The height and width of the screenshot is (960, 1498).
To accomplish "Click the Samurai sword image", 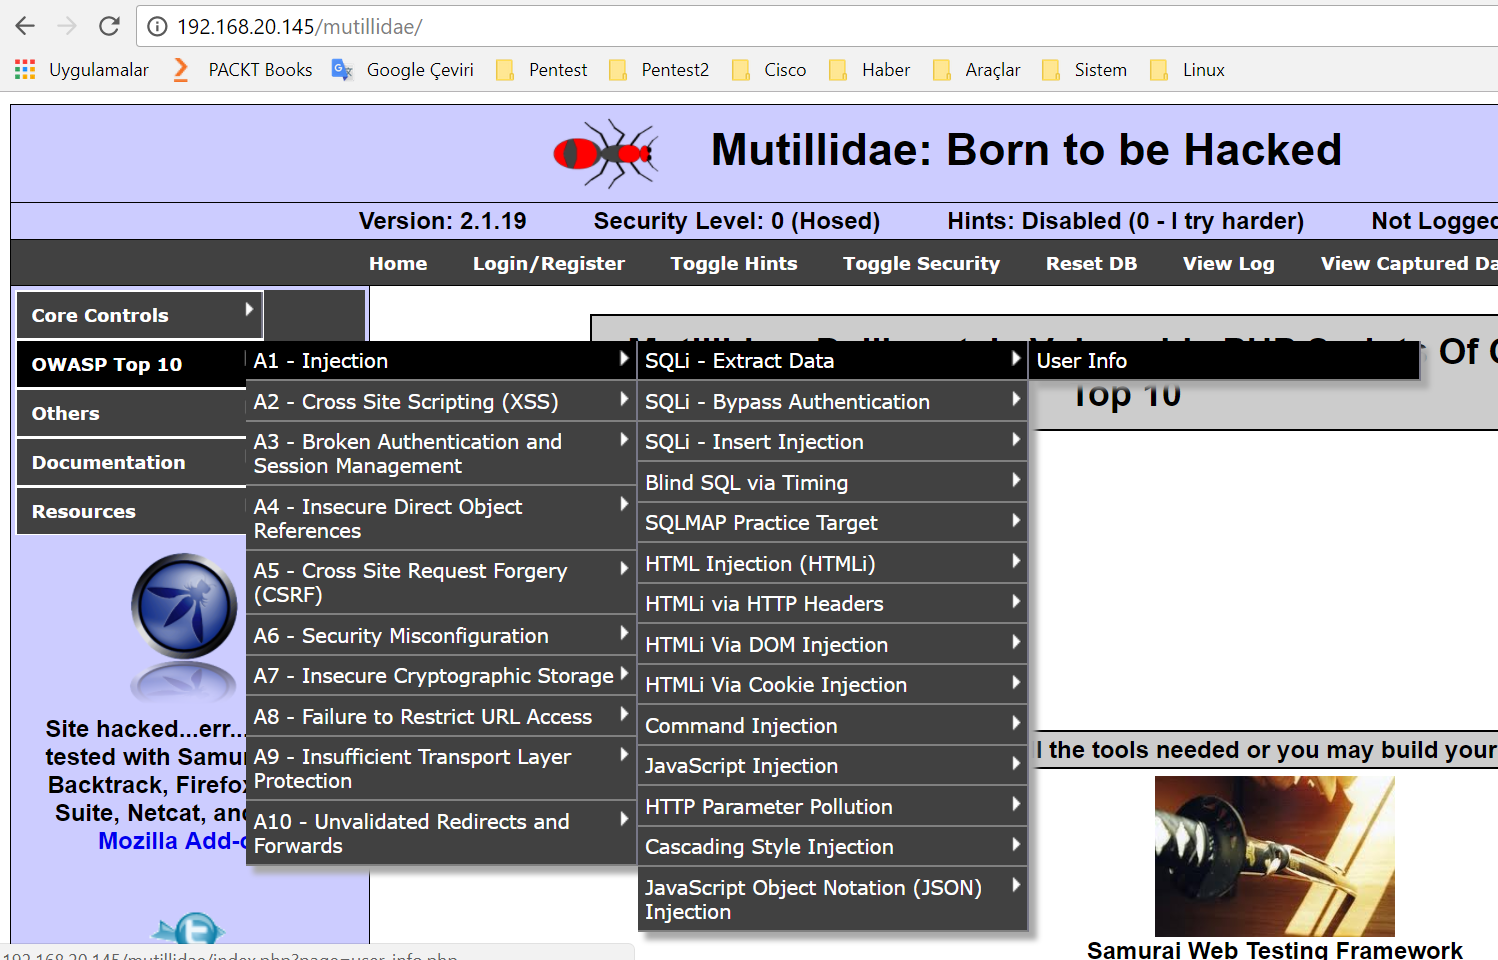I will 1274,856.
